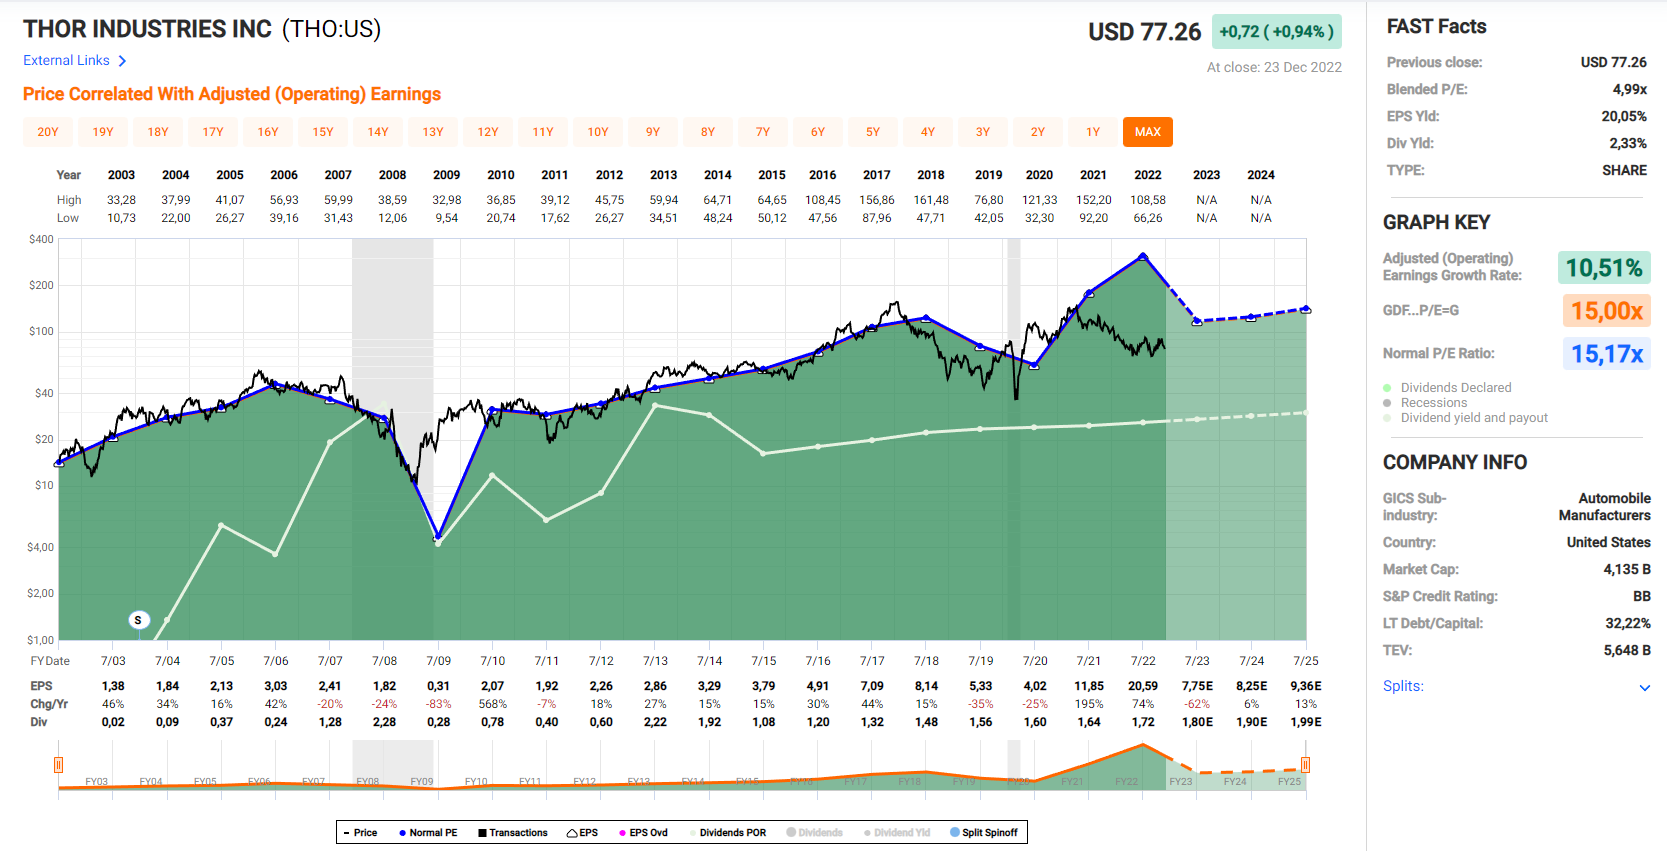The height and width of the screenshot is (851, 1667).
Task: Click the FY23 estimate point on the dashed line
Action: [x=1197, y=321]
